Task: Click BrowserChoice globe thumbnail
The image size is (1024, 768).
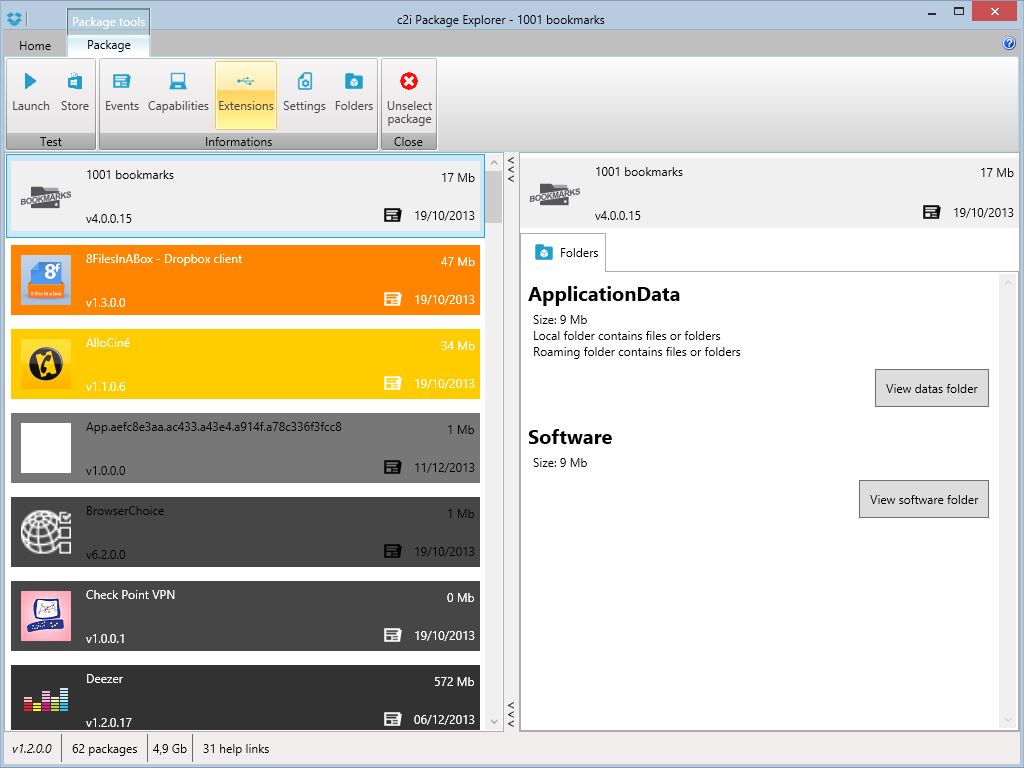Action: pyautogui.click(x=46, y=532)
